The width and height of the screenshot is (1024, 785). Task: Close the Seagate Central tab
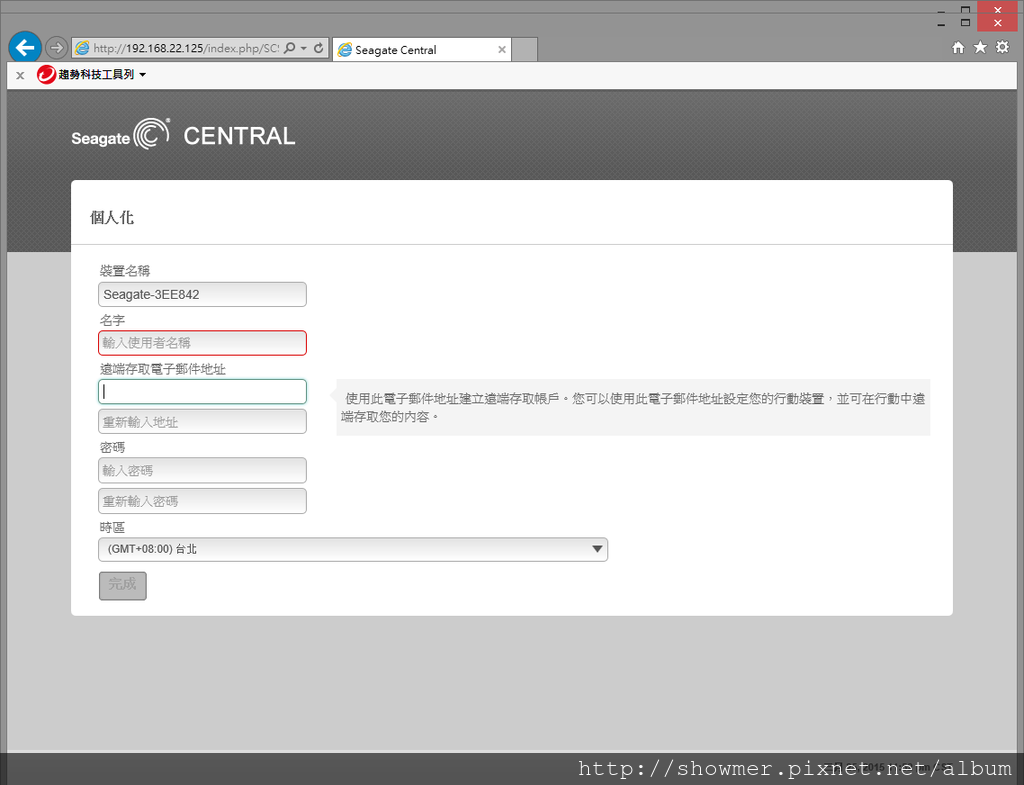[x=502, y=50]
